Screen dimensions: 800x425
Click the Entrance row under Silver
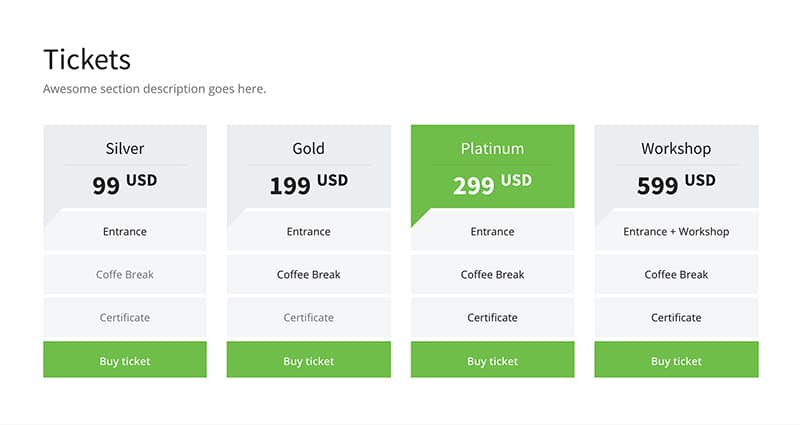coord(125,232)
